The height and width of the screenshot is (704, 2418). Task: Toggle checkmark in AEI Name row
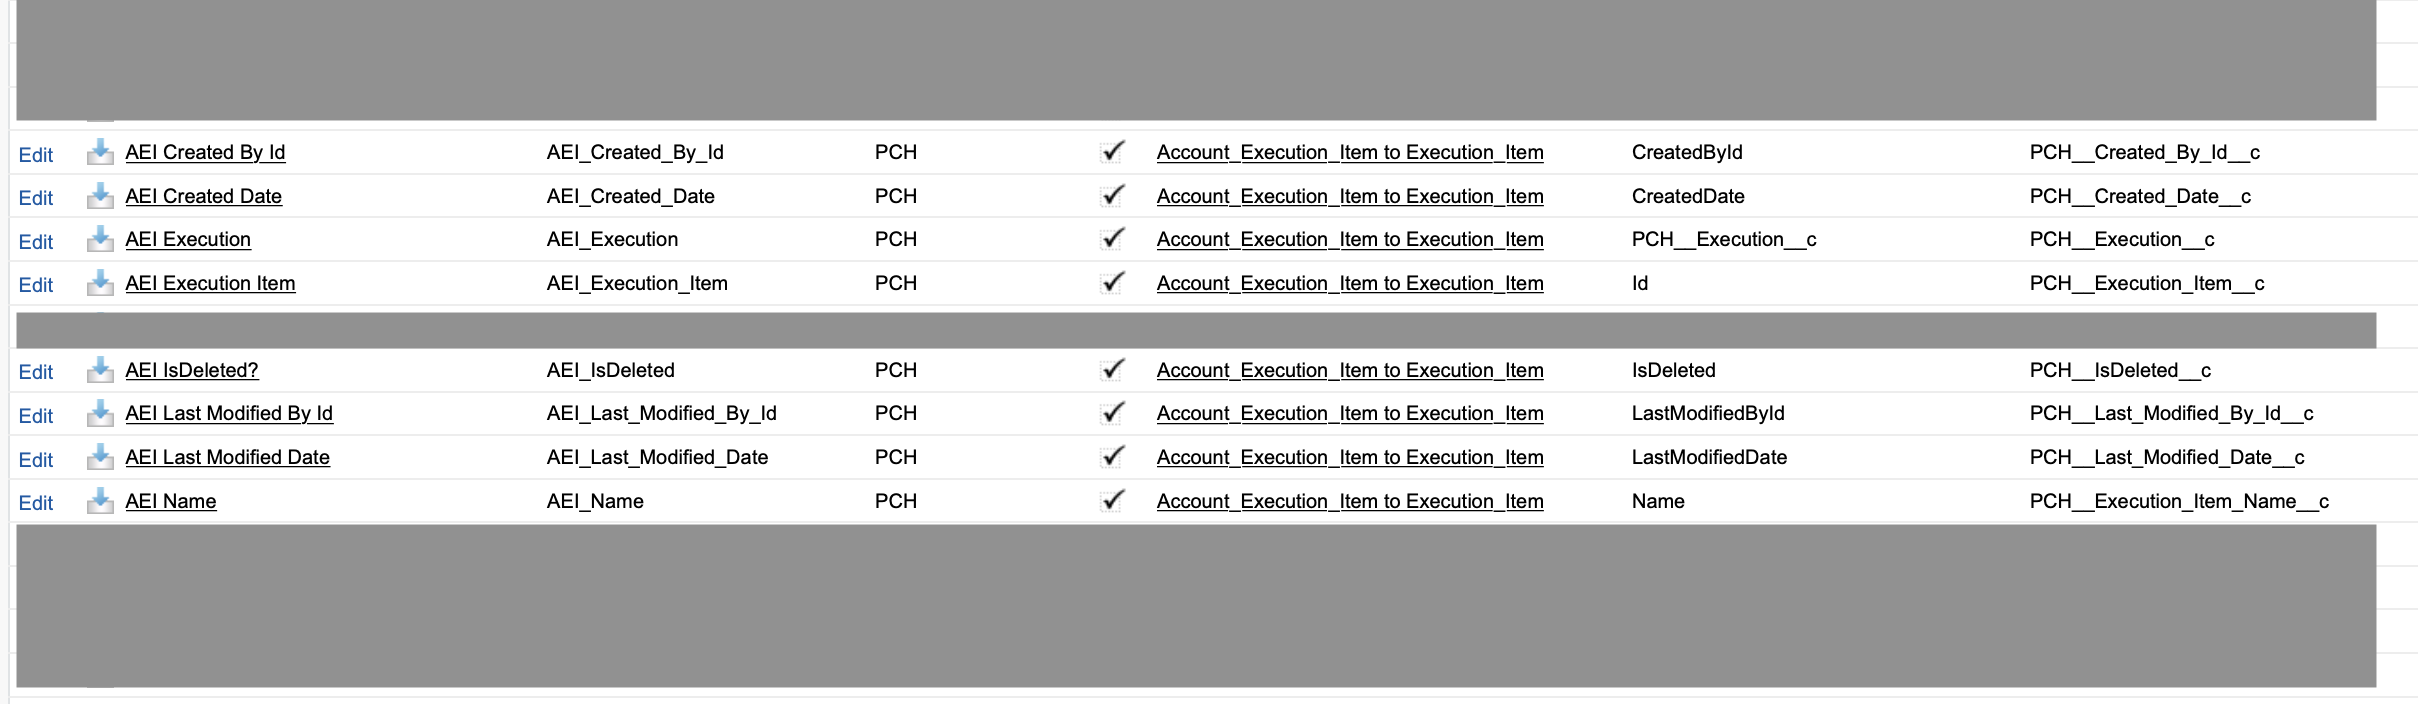click(1113, 500)
